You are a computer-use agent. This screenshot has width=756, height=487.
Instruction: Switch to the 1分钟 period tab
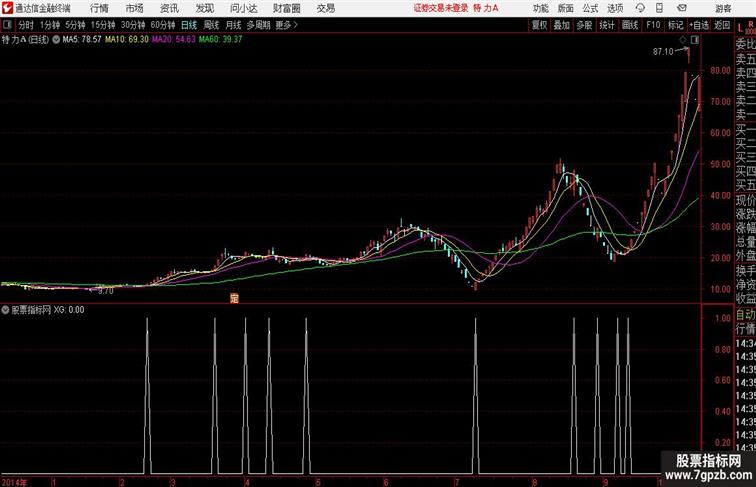50,25
